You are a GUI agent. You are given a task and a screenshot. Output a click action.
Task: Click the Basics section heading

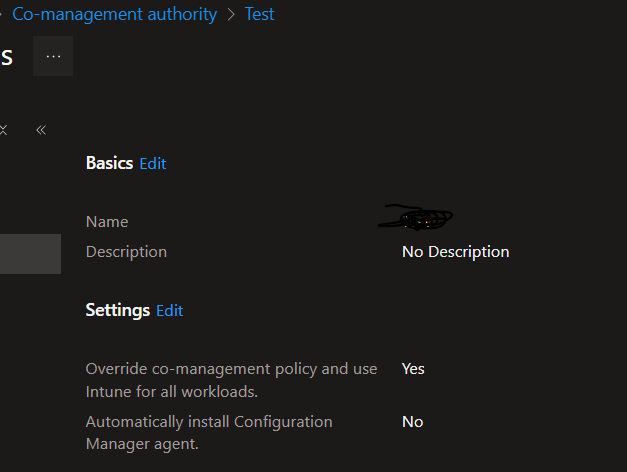click(x=109, y=163)
